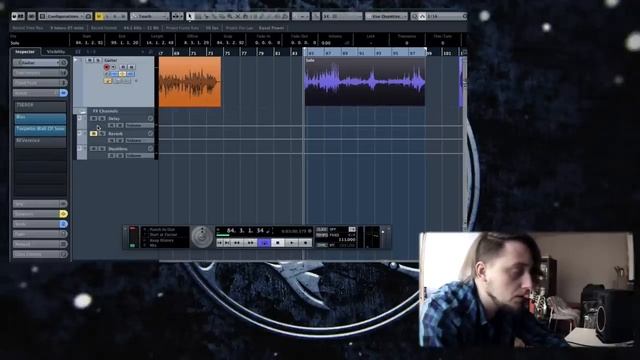Viewport: 640px width, 360px height.
Task: Select the Split scissors tool
Action: pyautogui.click(x=207, y=16)
